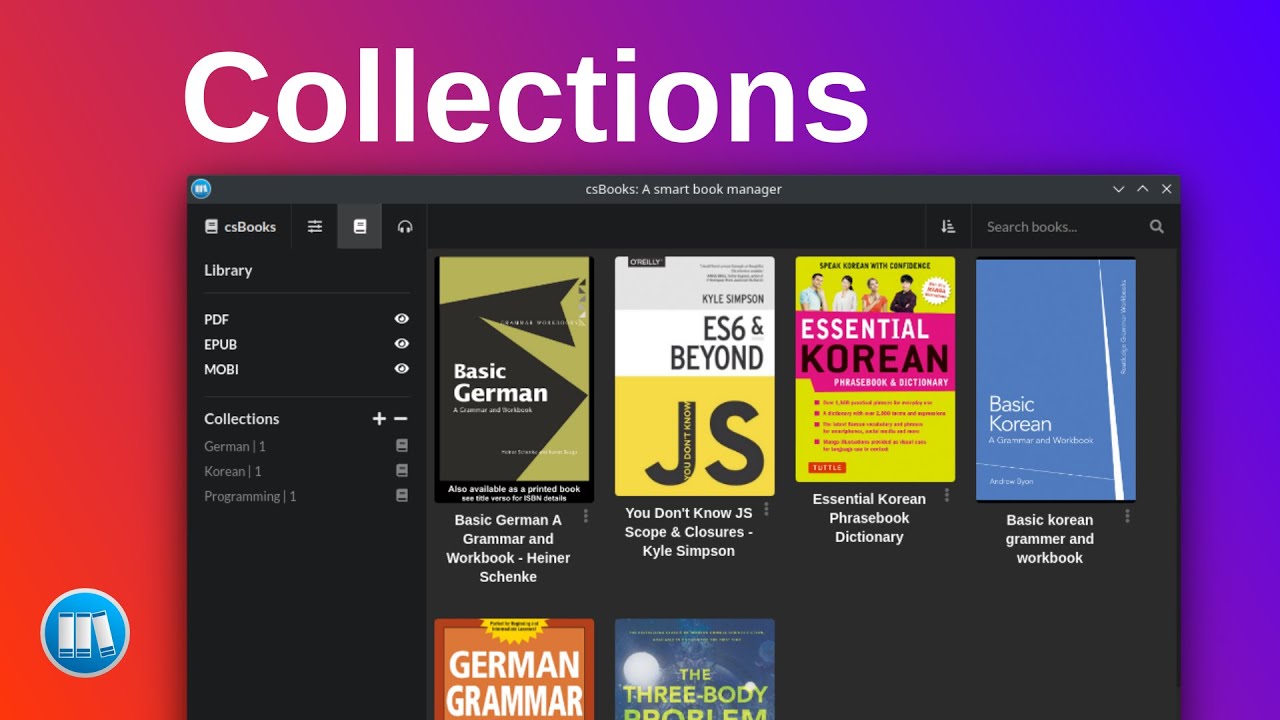
Task: Open options menu for Essential Korean Phrasebook
Action: (947, 495)
